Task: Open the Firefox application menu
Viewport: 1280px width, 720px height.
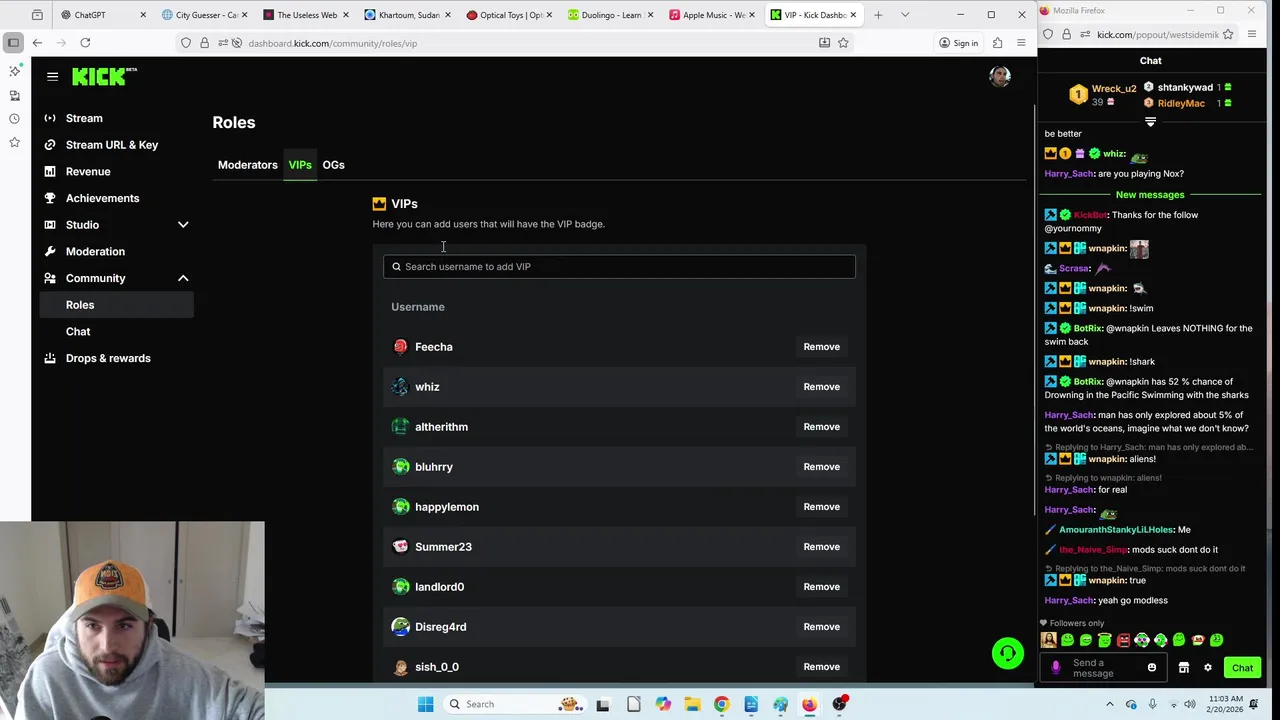Action: coord(1021,43)
